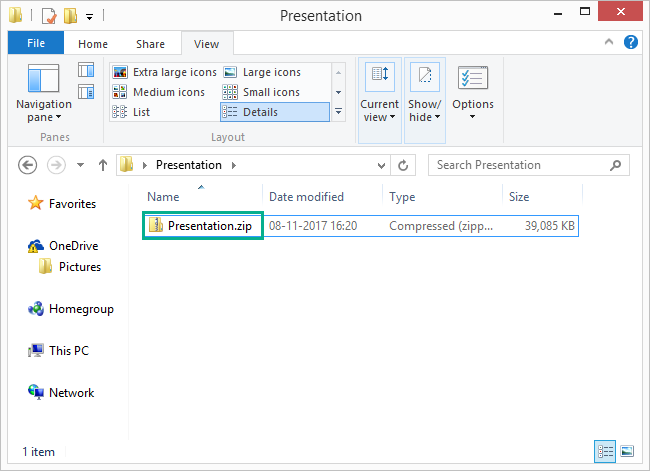Toggle the Preview pane icon
Viewport: 650px width, 471px height.
86,70
